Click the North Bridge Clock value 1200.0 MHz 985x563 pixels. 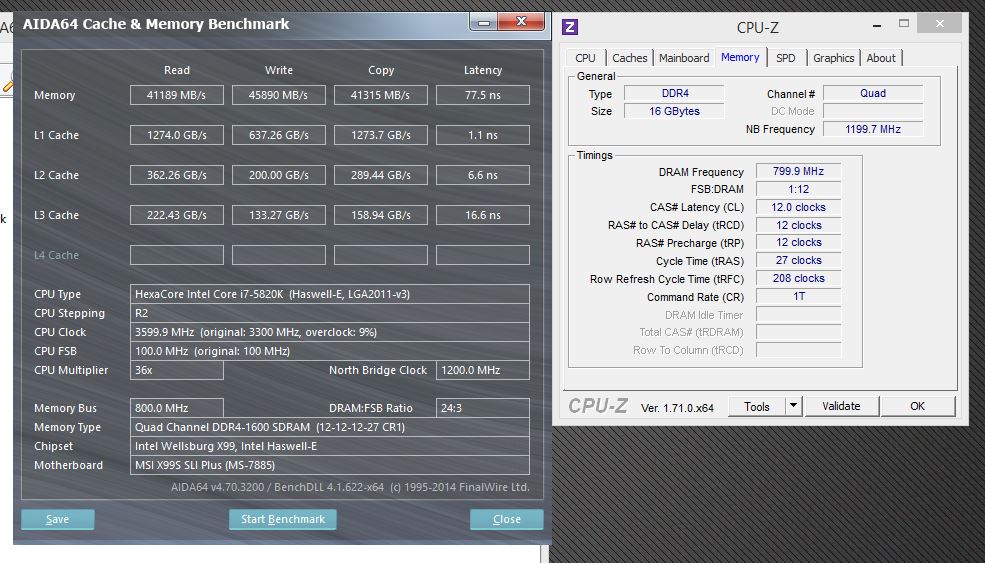pyautogui.click(x=482, y=370)
